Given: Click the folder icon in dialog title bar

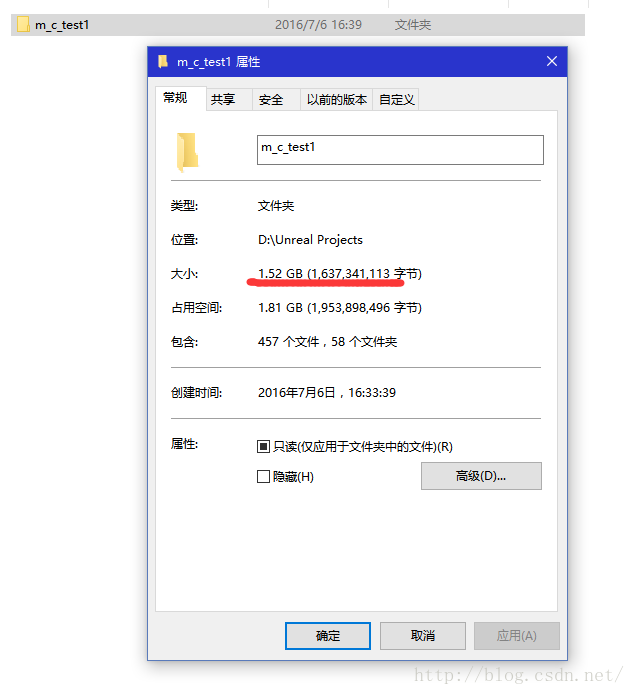Looking at the screenshot, I should coord(163,61).
